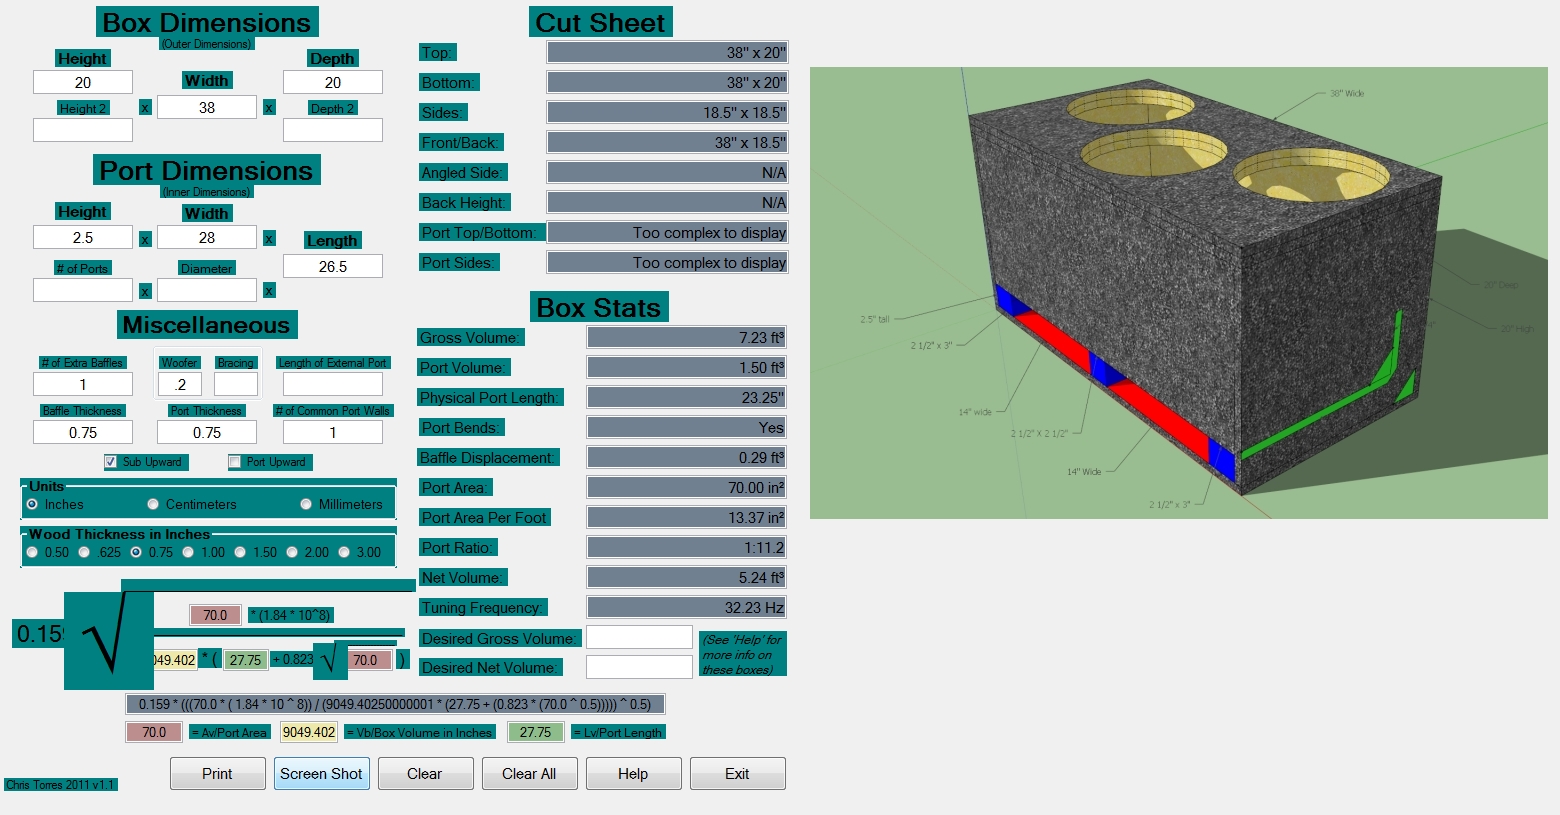Pick 3.00 wood thickness option
This screenshot has height=815, width=1560.
click(344, 552)
